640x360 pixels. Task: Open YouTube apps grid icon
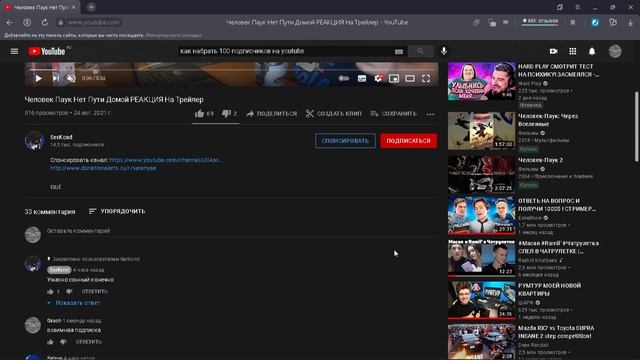pyautogui.click(x=573, y=51)
